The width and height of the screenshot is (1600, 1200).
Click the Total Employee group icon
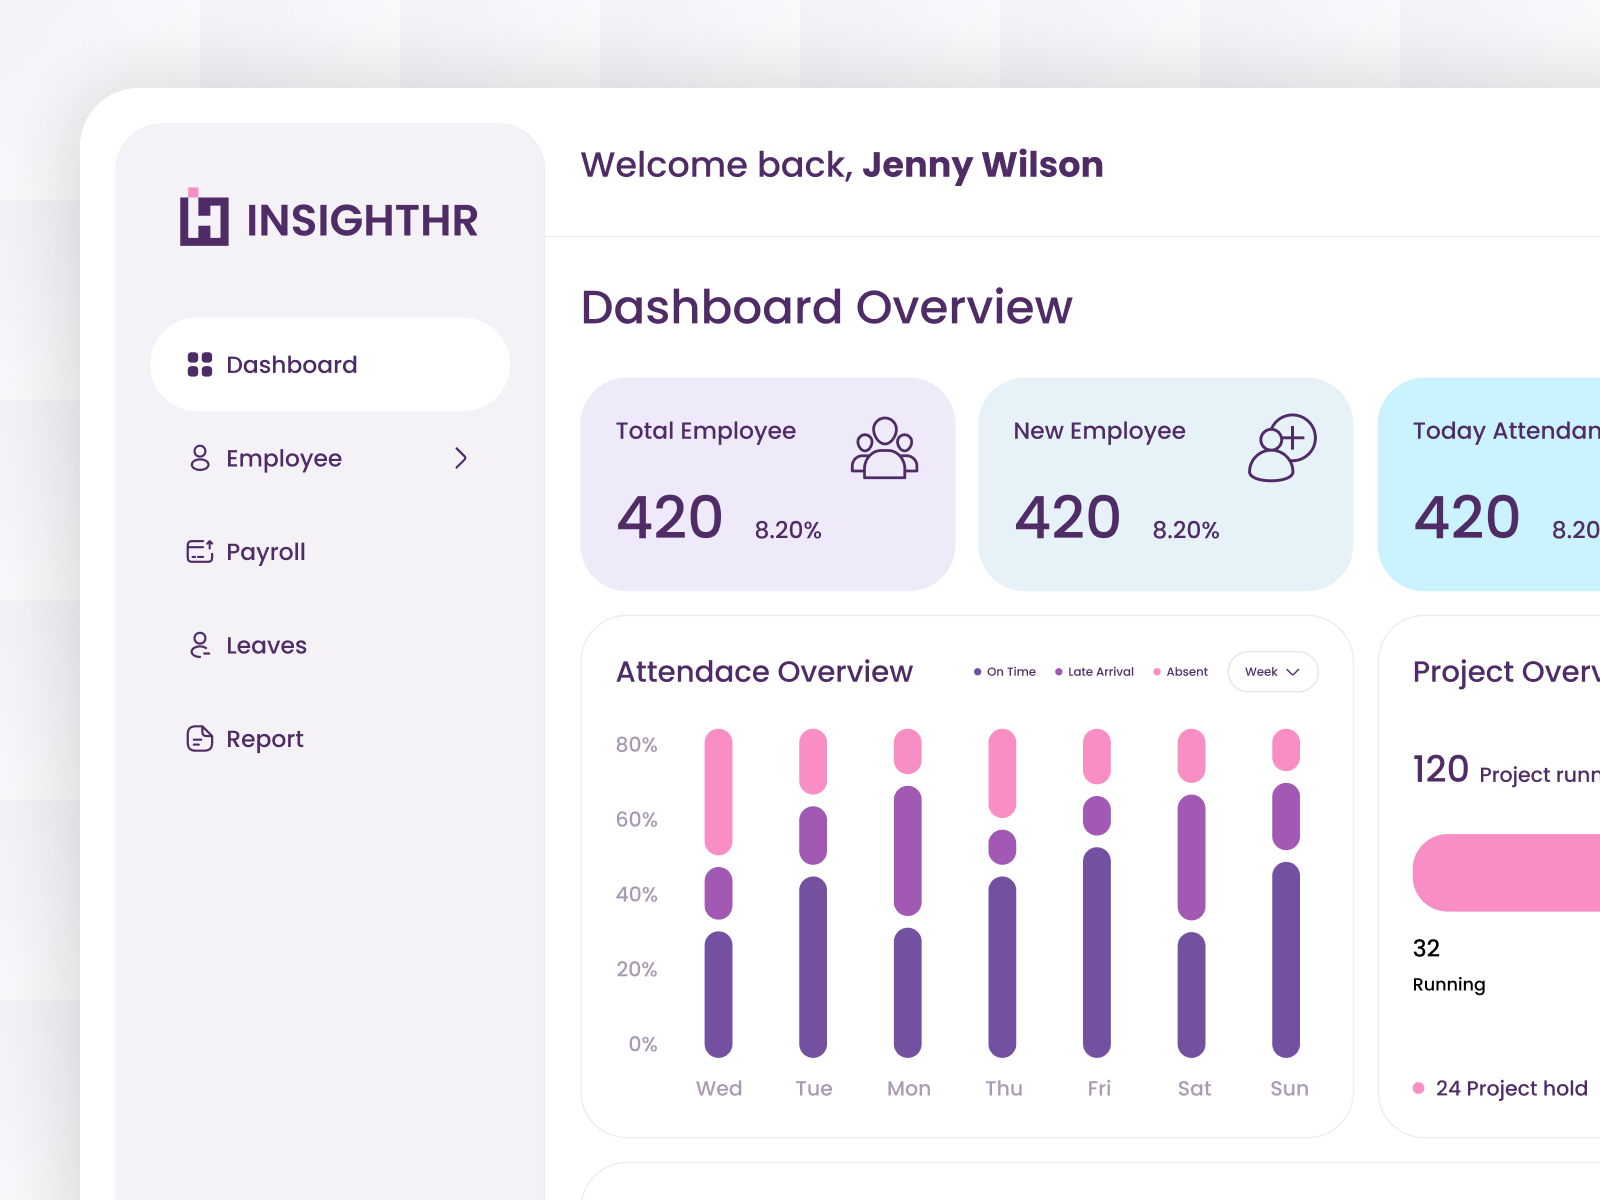[x=886, y=447]
